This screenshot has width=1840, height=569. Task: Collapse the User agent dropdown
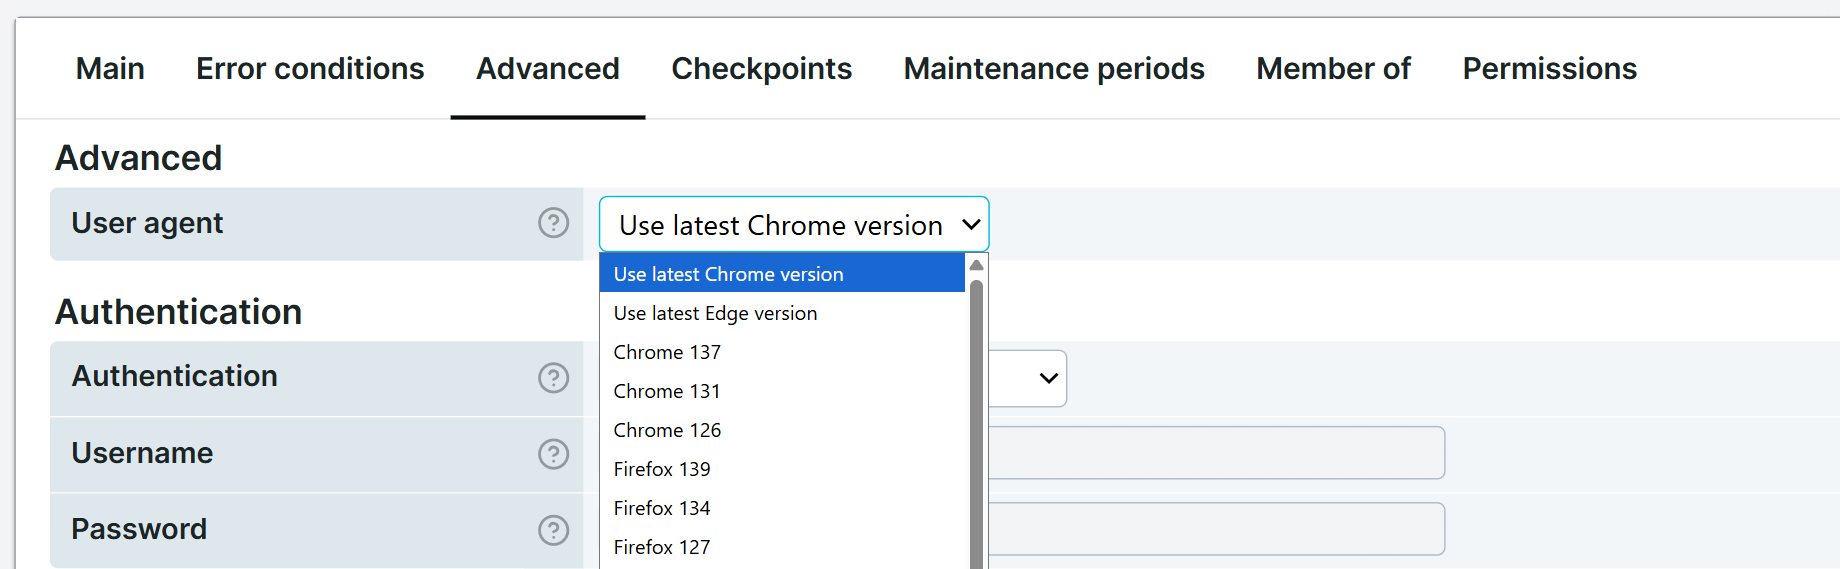(x=793, y=225)
